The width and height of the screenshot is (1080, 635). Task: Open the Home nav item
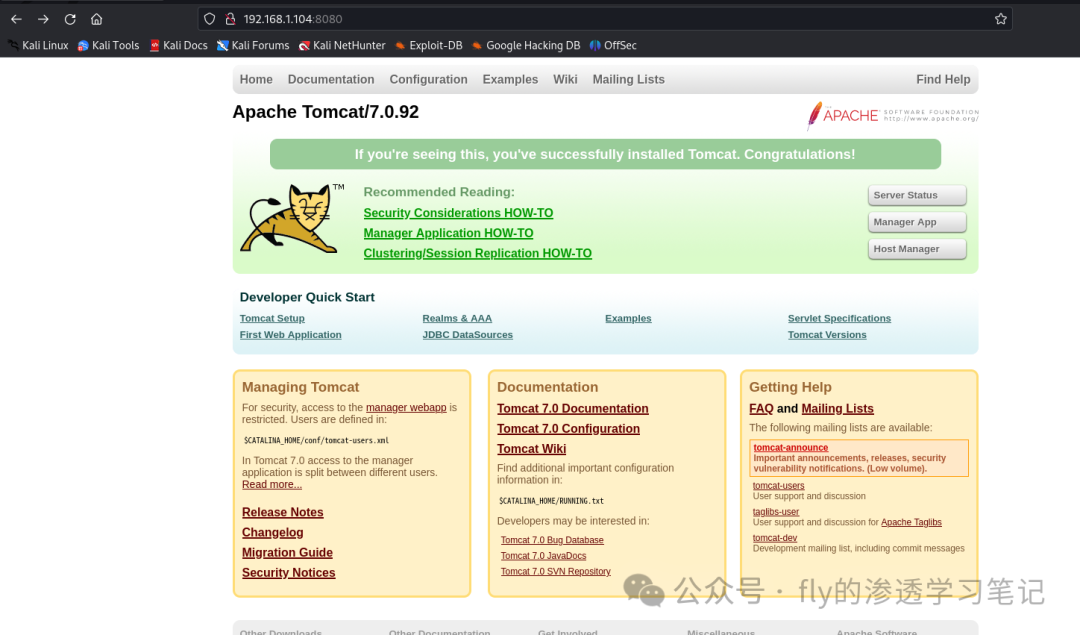click(x=256, y=79)
